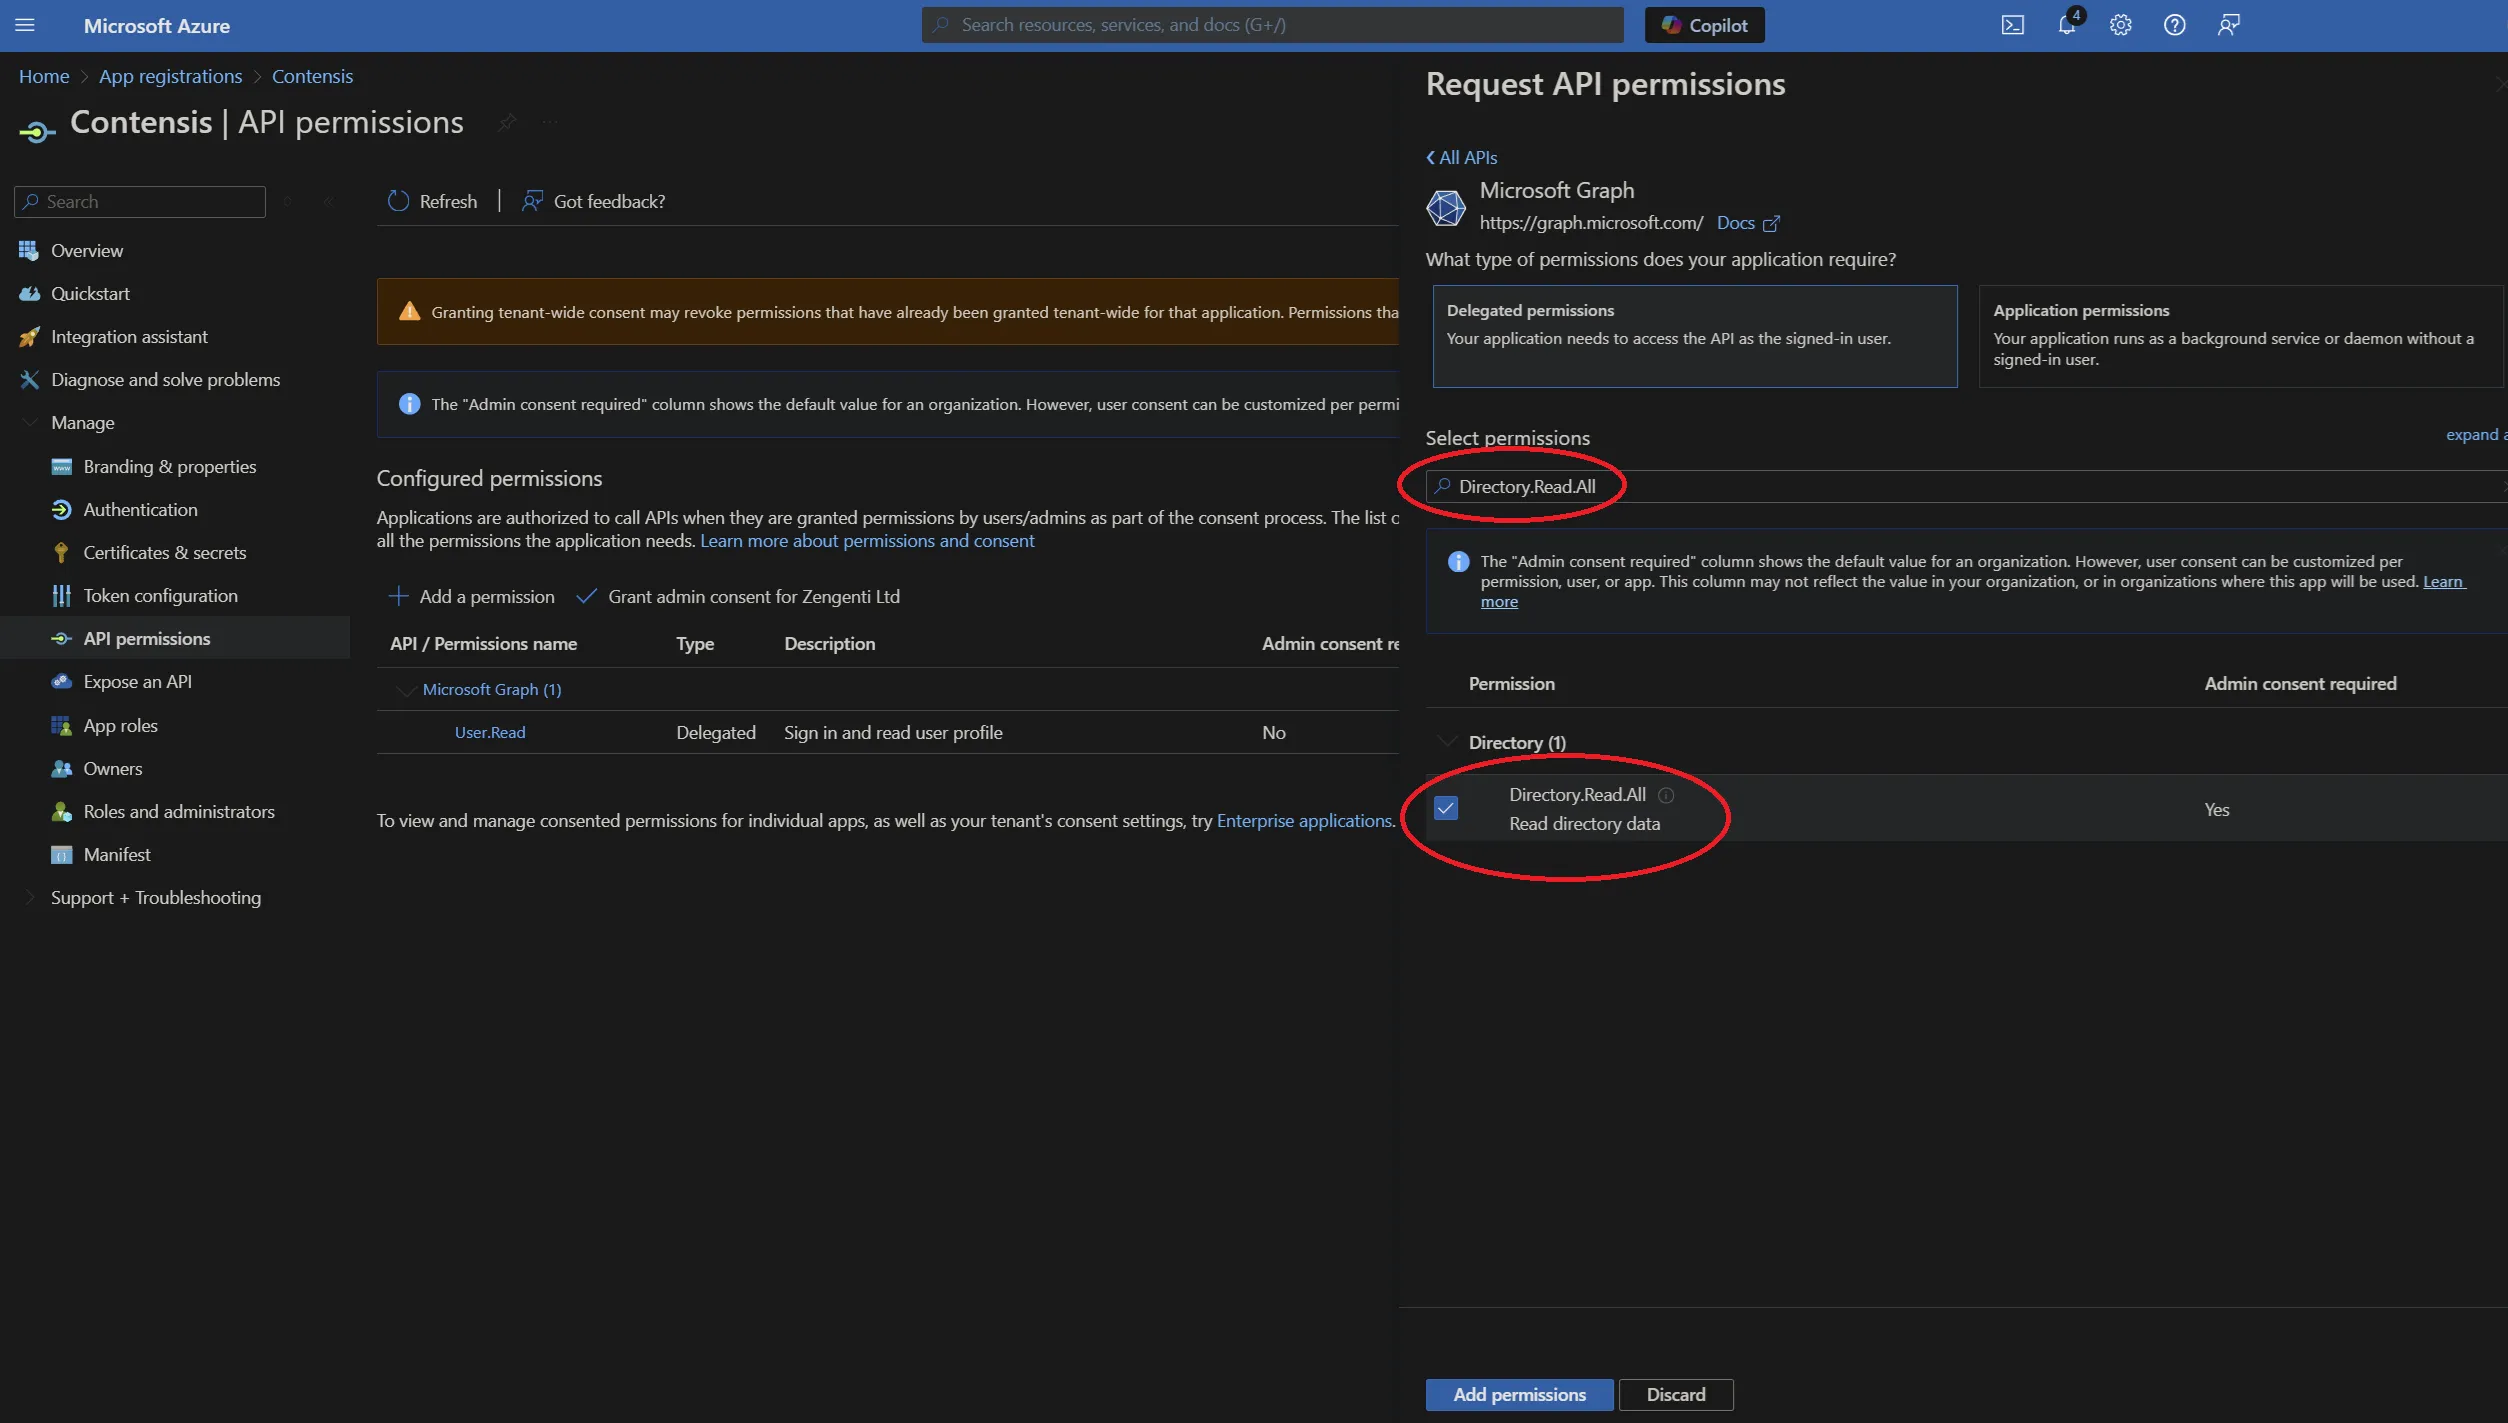The image size is (2508, 1423).
Task: Open the notifications bell
Action: [x=2067, y=25]
